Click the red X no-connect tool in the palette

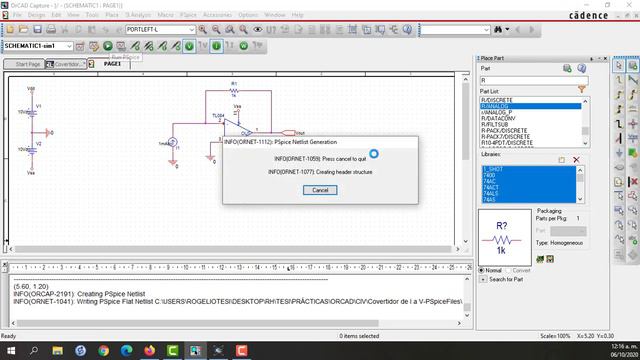(633, 182)
